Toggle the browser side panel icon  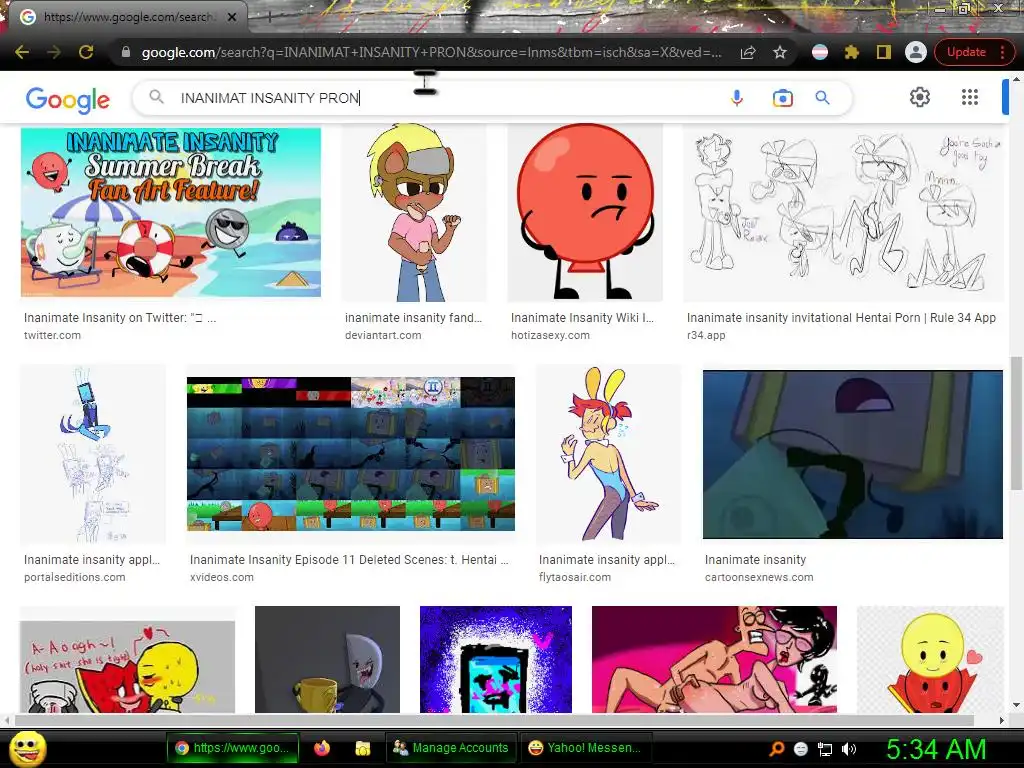pos(884,52)
